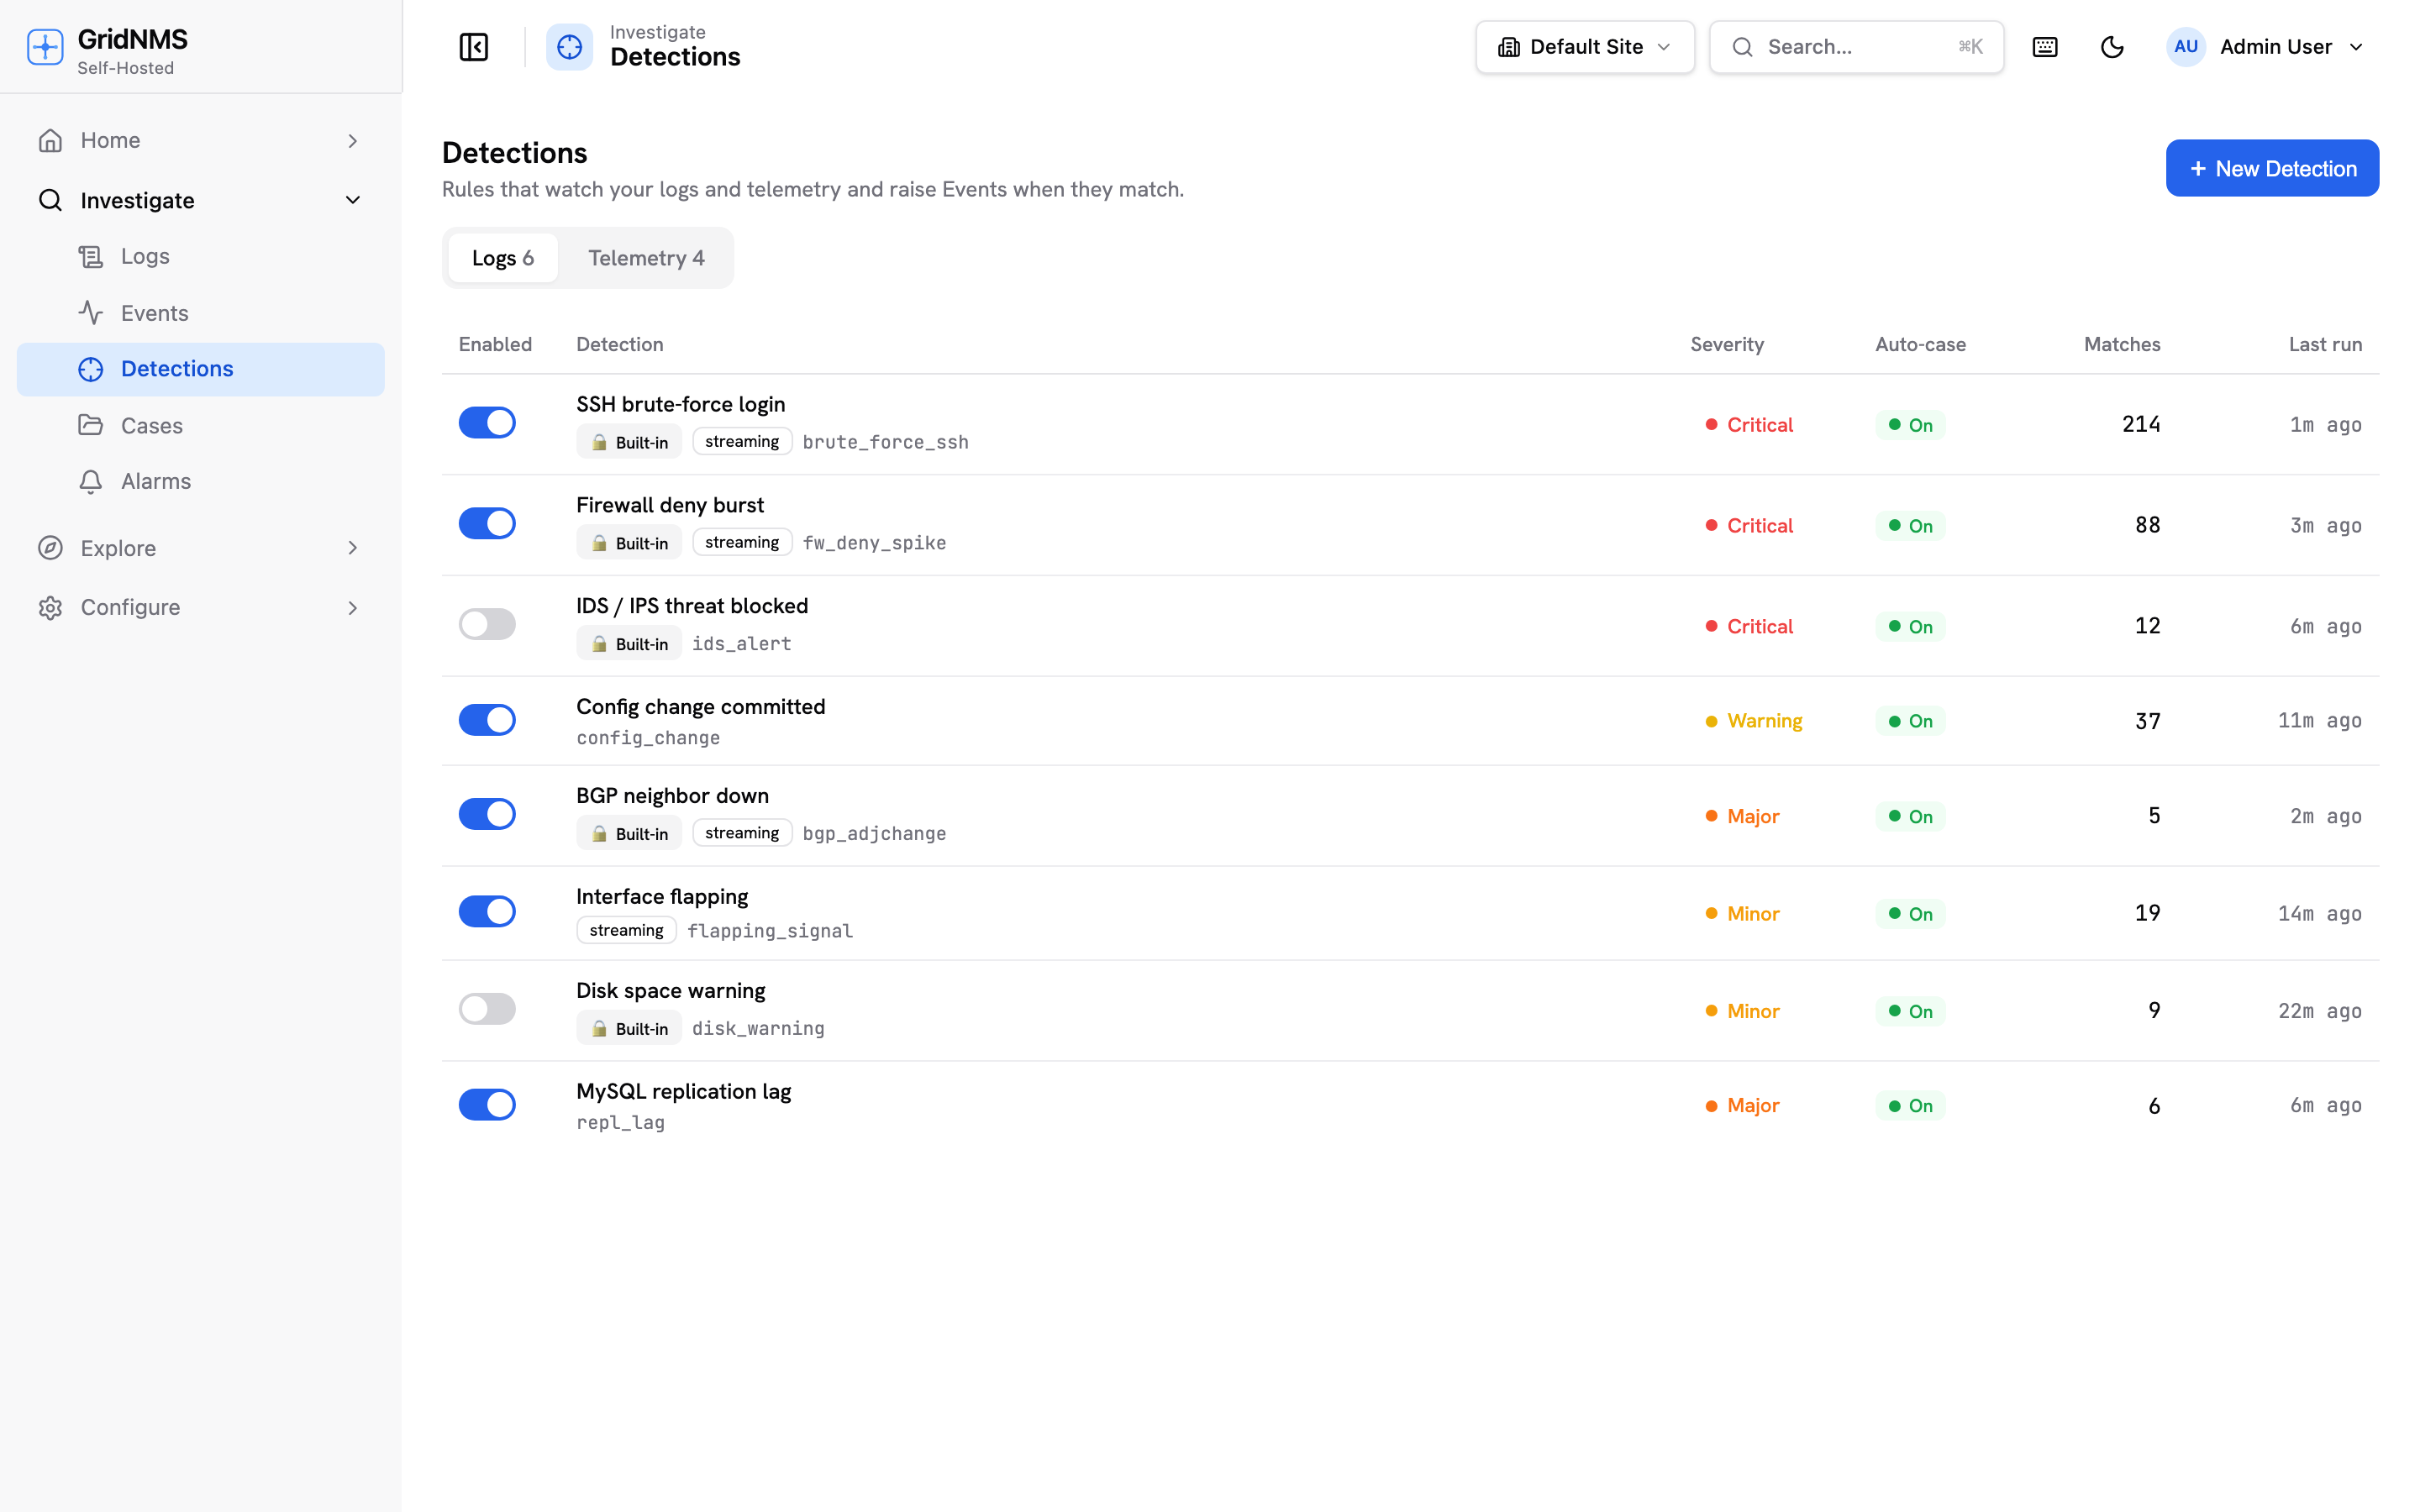Go to Cases in the sidebar
The image size is (2420, 1512).
point(200,425)
